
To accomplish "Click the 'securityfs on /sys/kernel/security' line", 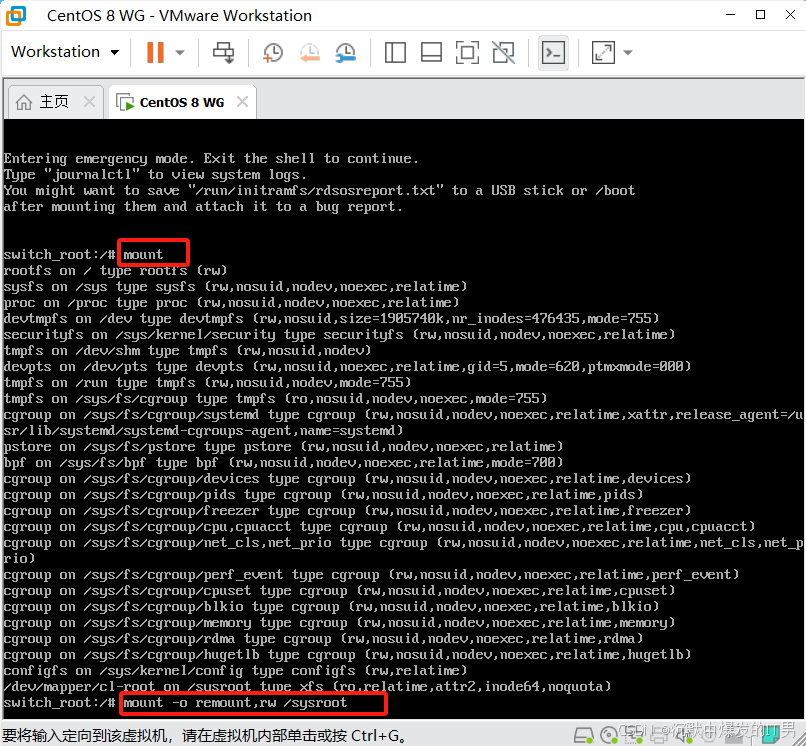I will pyautogui.click(x=339, y=334).
